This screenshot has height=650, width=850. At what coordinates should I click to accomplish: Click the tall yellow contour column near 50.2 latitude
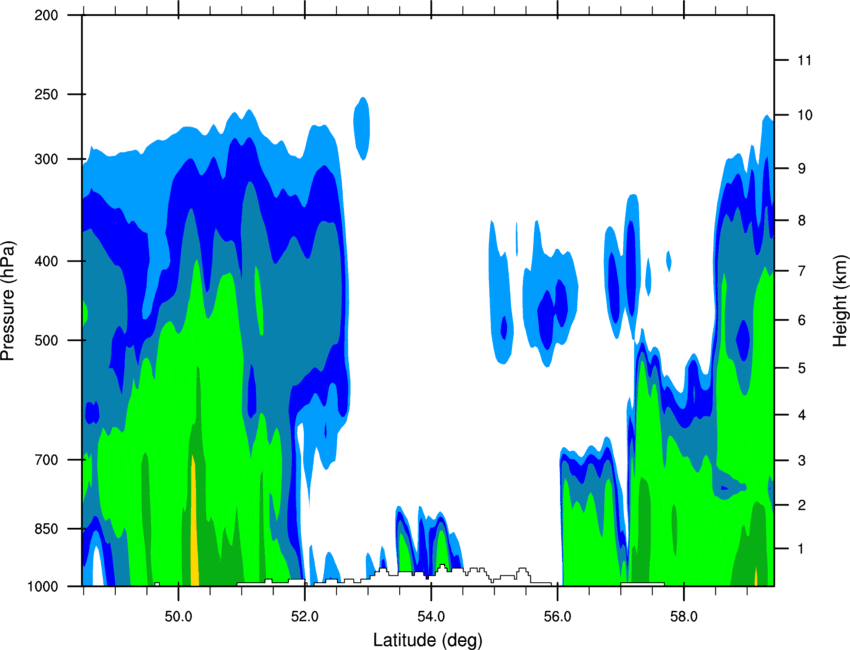[x=194, y=520]
